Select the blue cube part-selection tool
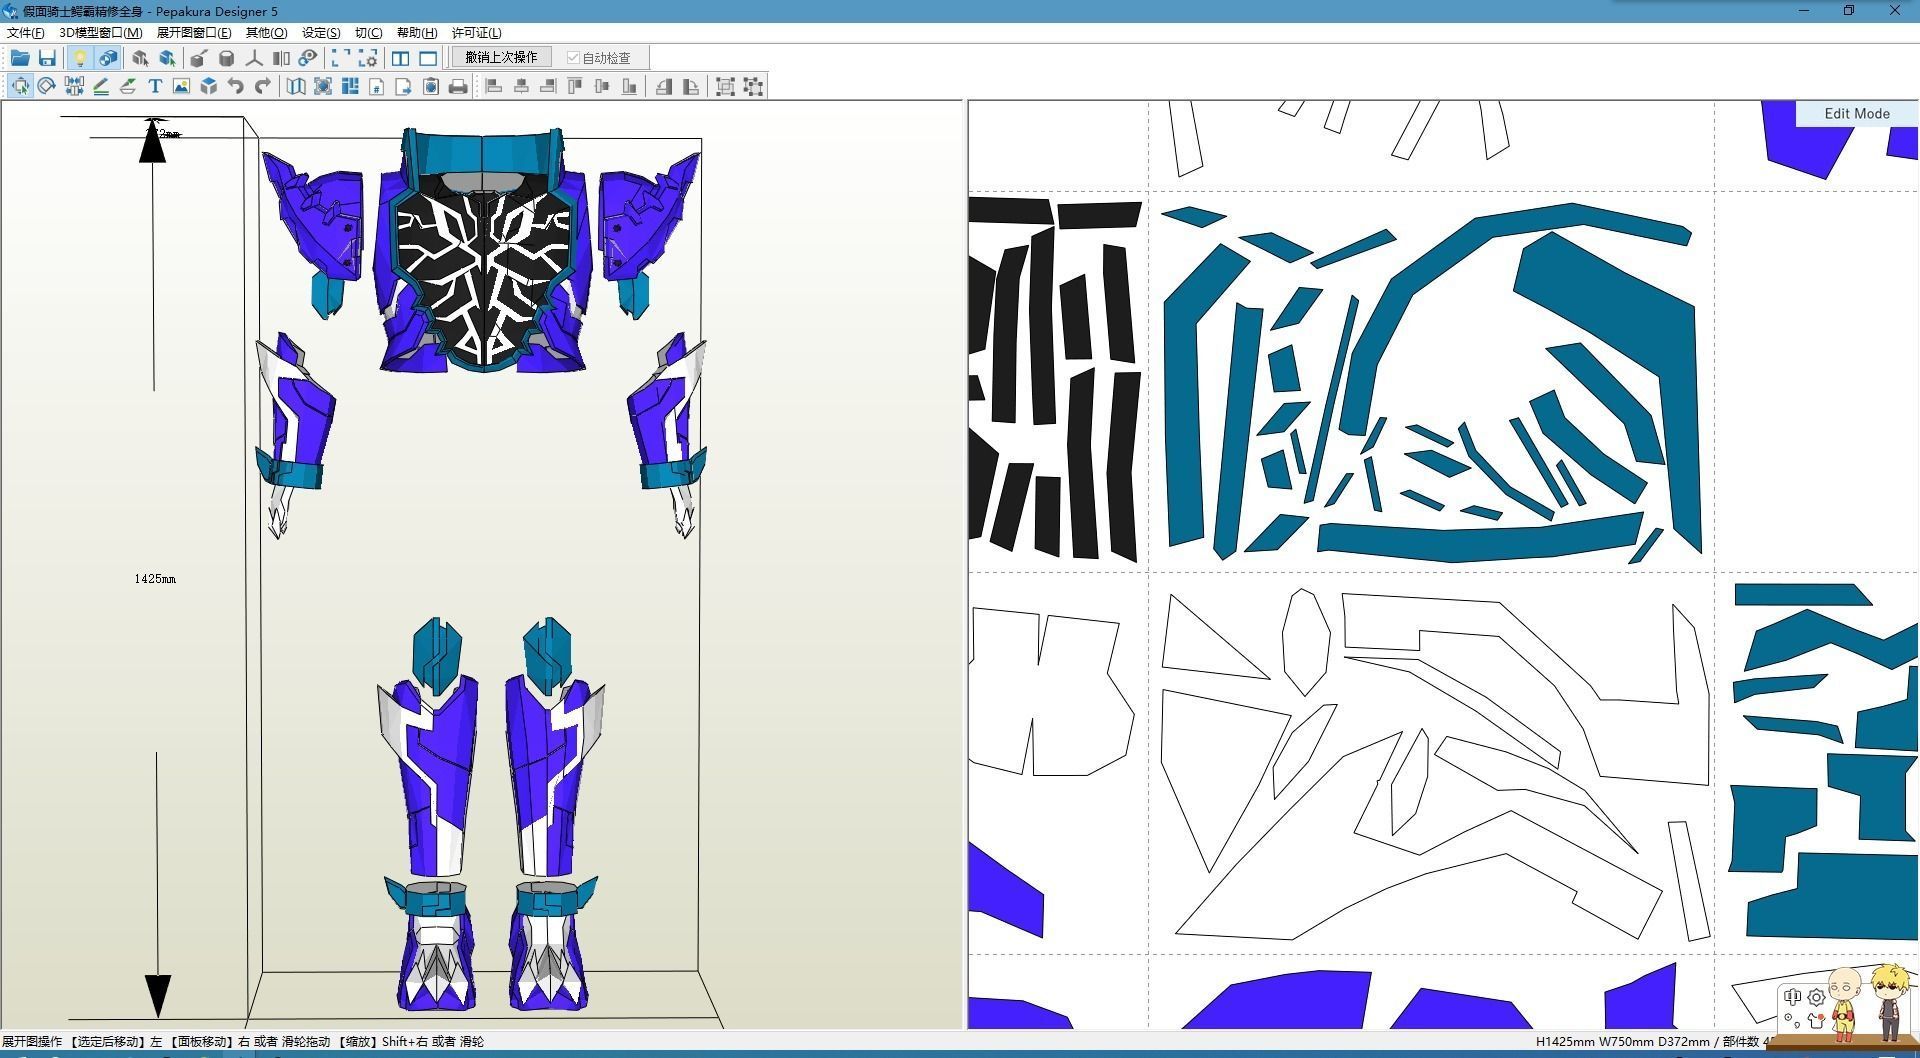This screenshot has width=1920, height=1058. (167, 58)
